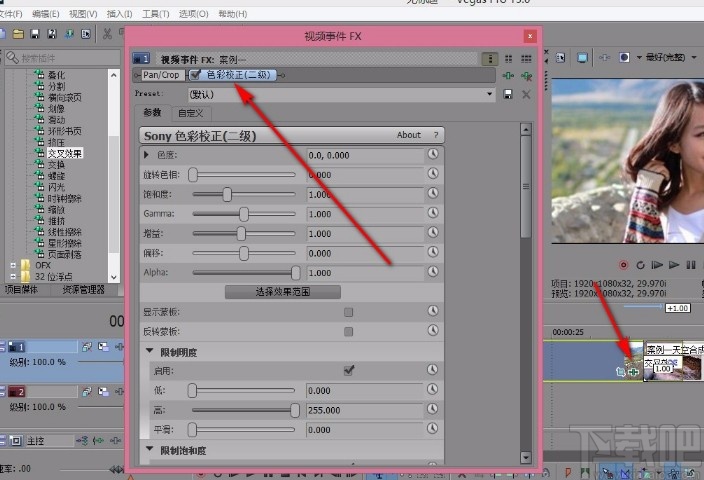Uncheck 启用 under 限制明度
The width and height of the screenshot is (704, 480).
point(348,370)
